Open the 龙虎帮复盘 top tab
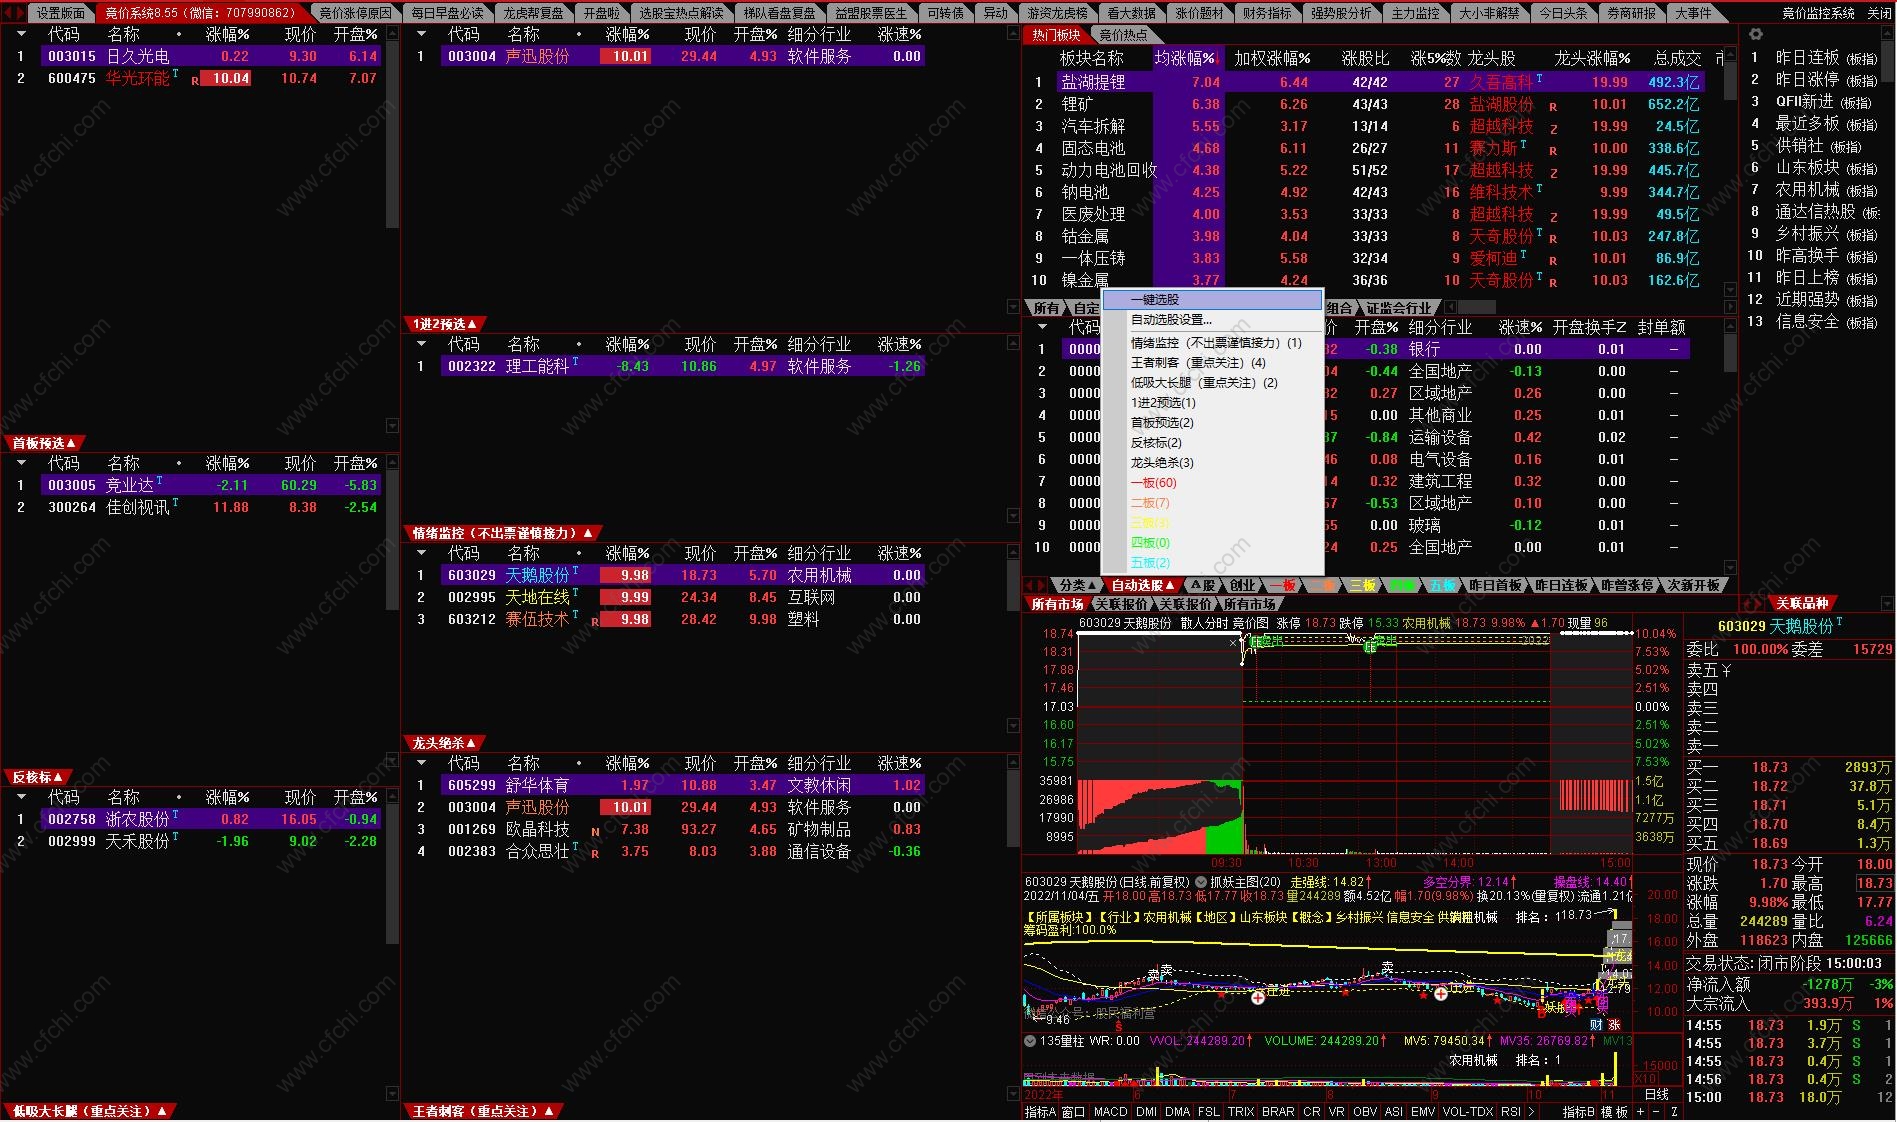Viewport: 1897px width, 1122px height. pos(533,13)
